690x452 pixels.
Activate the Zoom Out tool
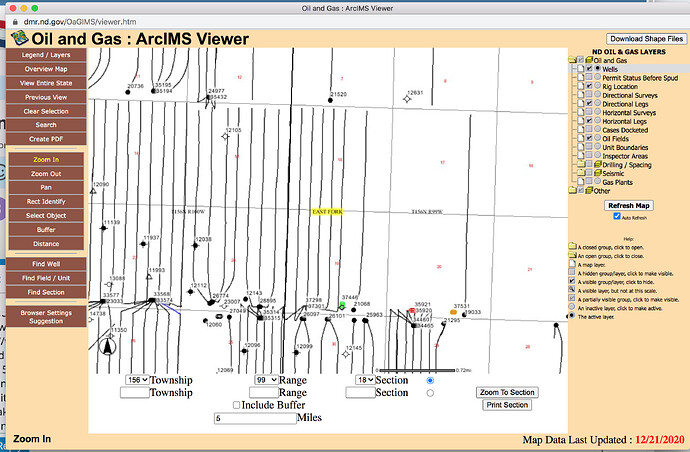click(x=46, y=174)
